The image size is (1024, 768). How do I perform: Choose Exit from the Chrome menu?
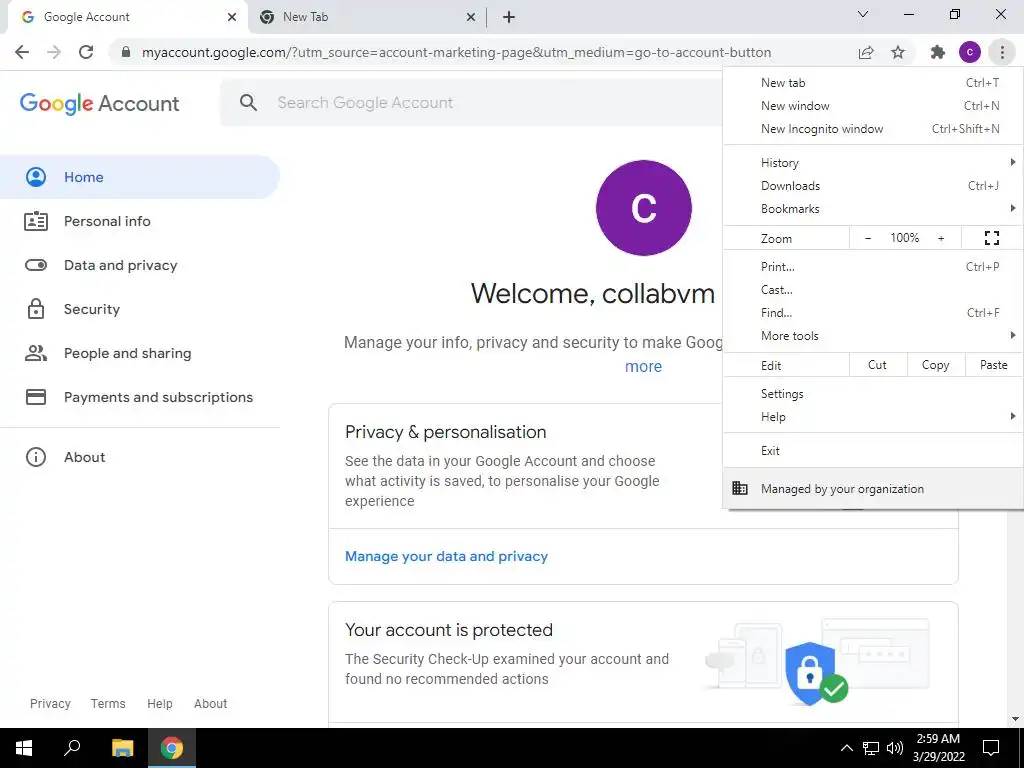(x=872, y=451)
